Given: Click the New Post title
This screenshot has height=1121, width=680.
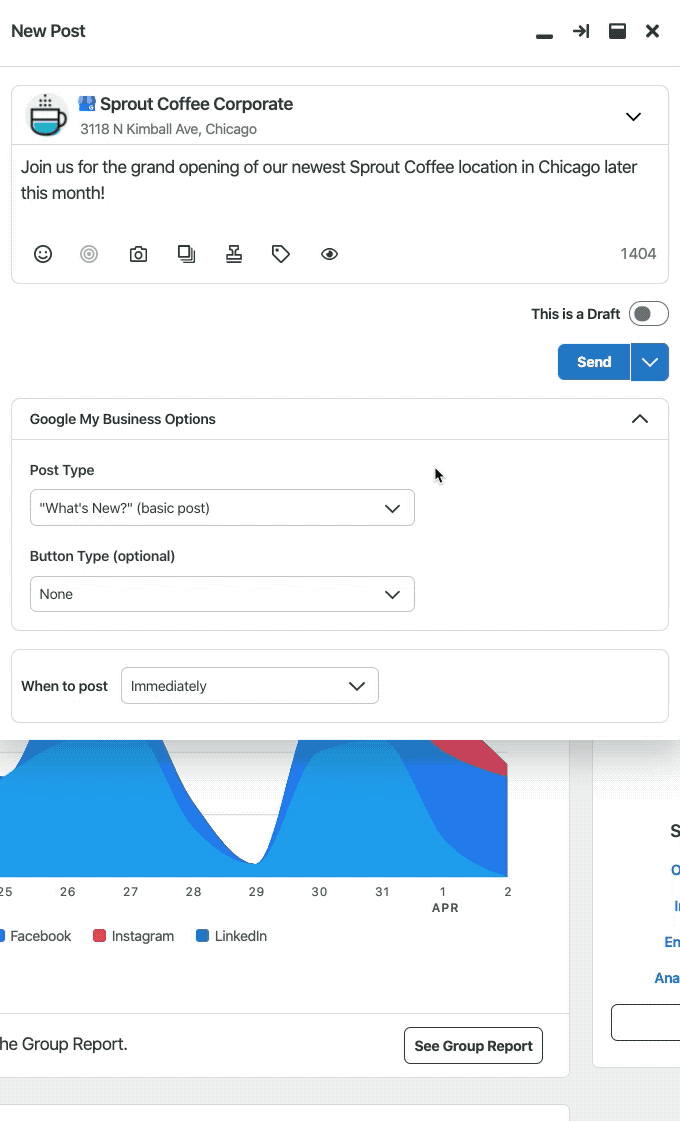Looking at the screenshot, I should click(x=48, y=31).
